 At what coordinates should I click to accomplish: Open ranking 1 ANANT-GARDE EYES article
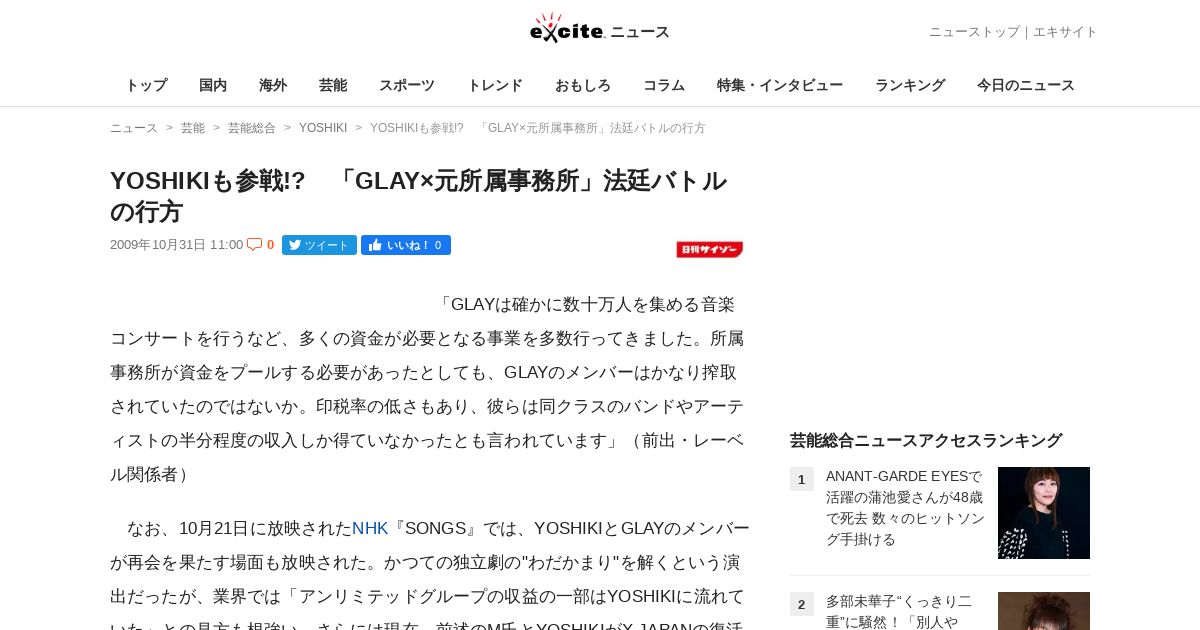click(906, 508)
